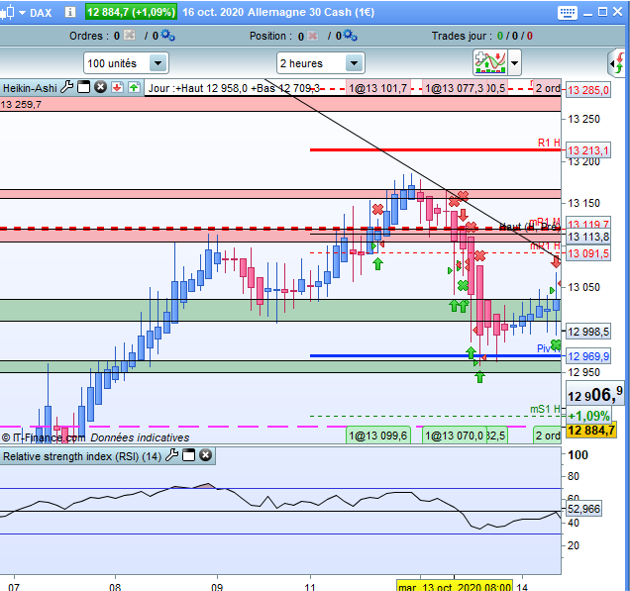
Task: Cancel pending orders with the grey X icon
Action: coord(129,35)
